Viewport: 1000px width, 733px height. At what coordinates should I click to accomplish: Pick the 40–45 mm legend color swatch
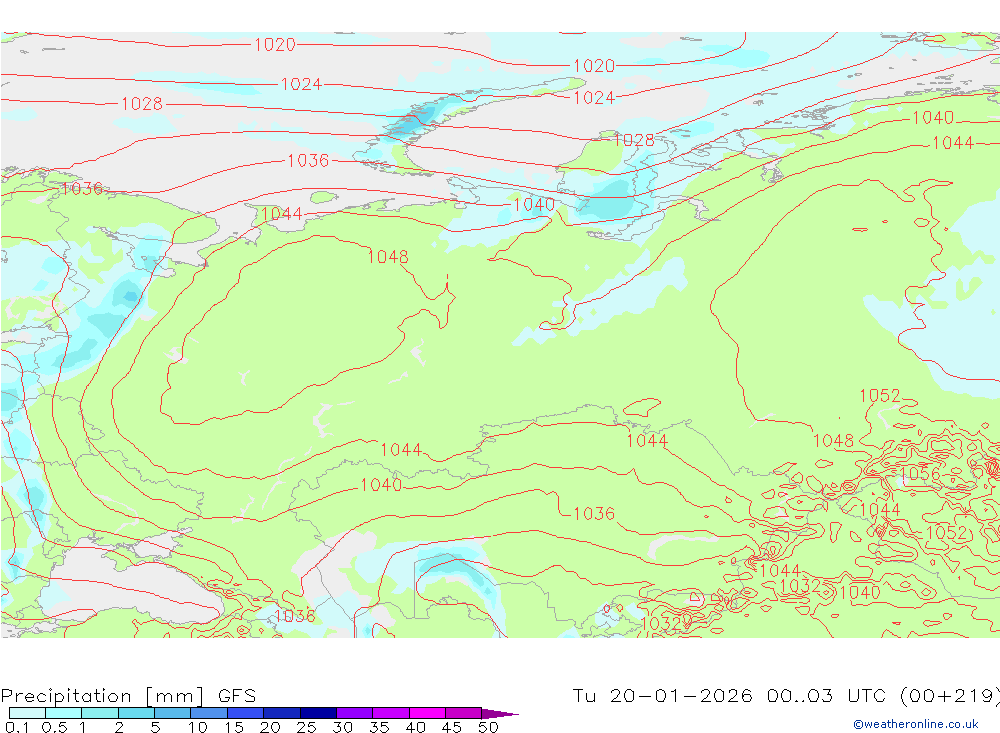[427, 713]
